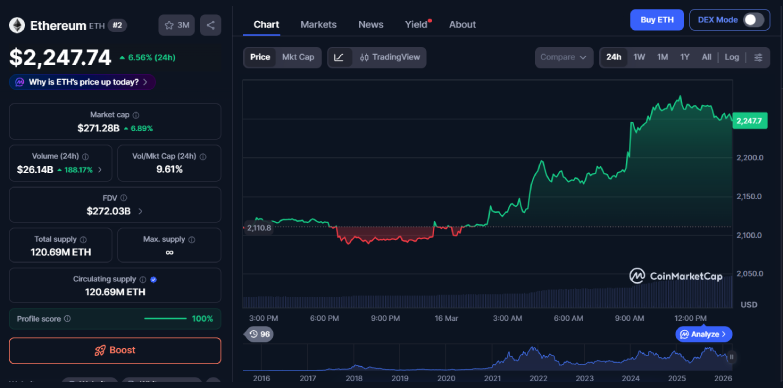Select the All time range

pos(706,57)
